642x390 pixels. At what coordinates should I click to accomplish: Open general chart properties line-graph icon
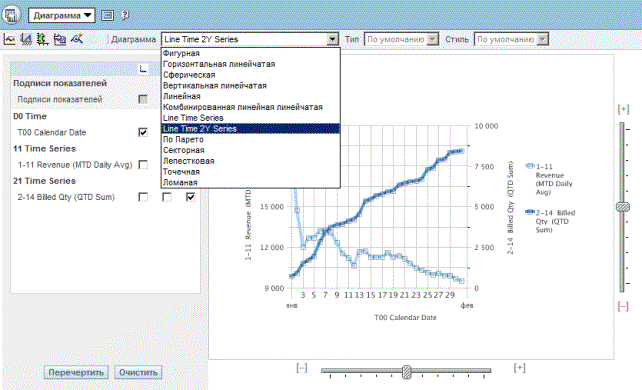tap(9, 39)
